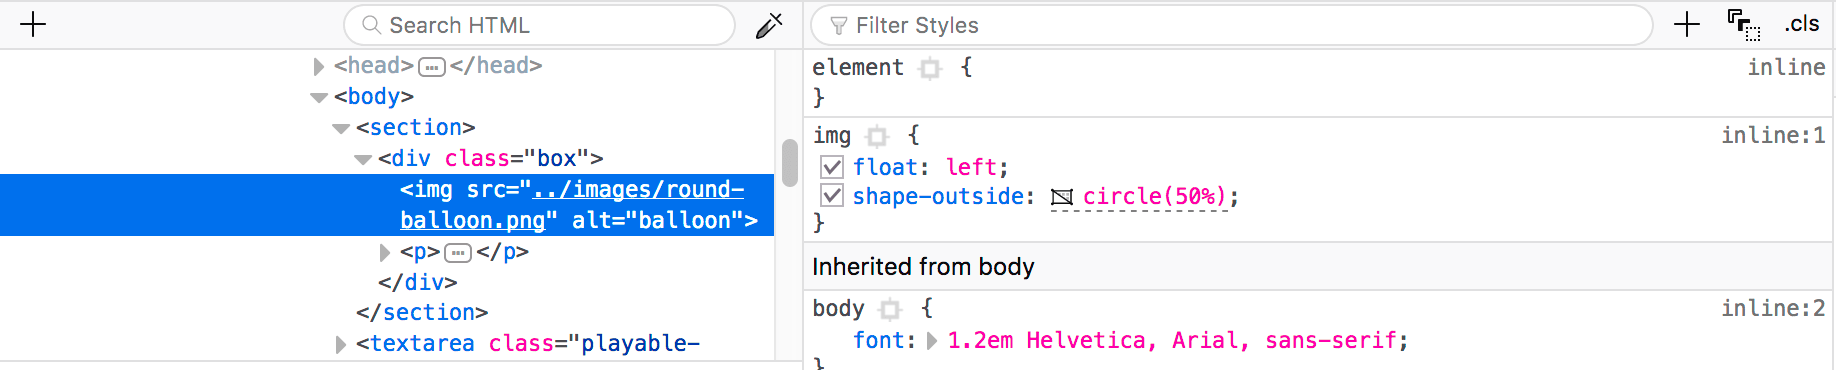
Task: Select the closing /section tag
Action: point(422,313)
